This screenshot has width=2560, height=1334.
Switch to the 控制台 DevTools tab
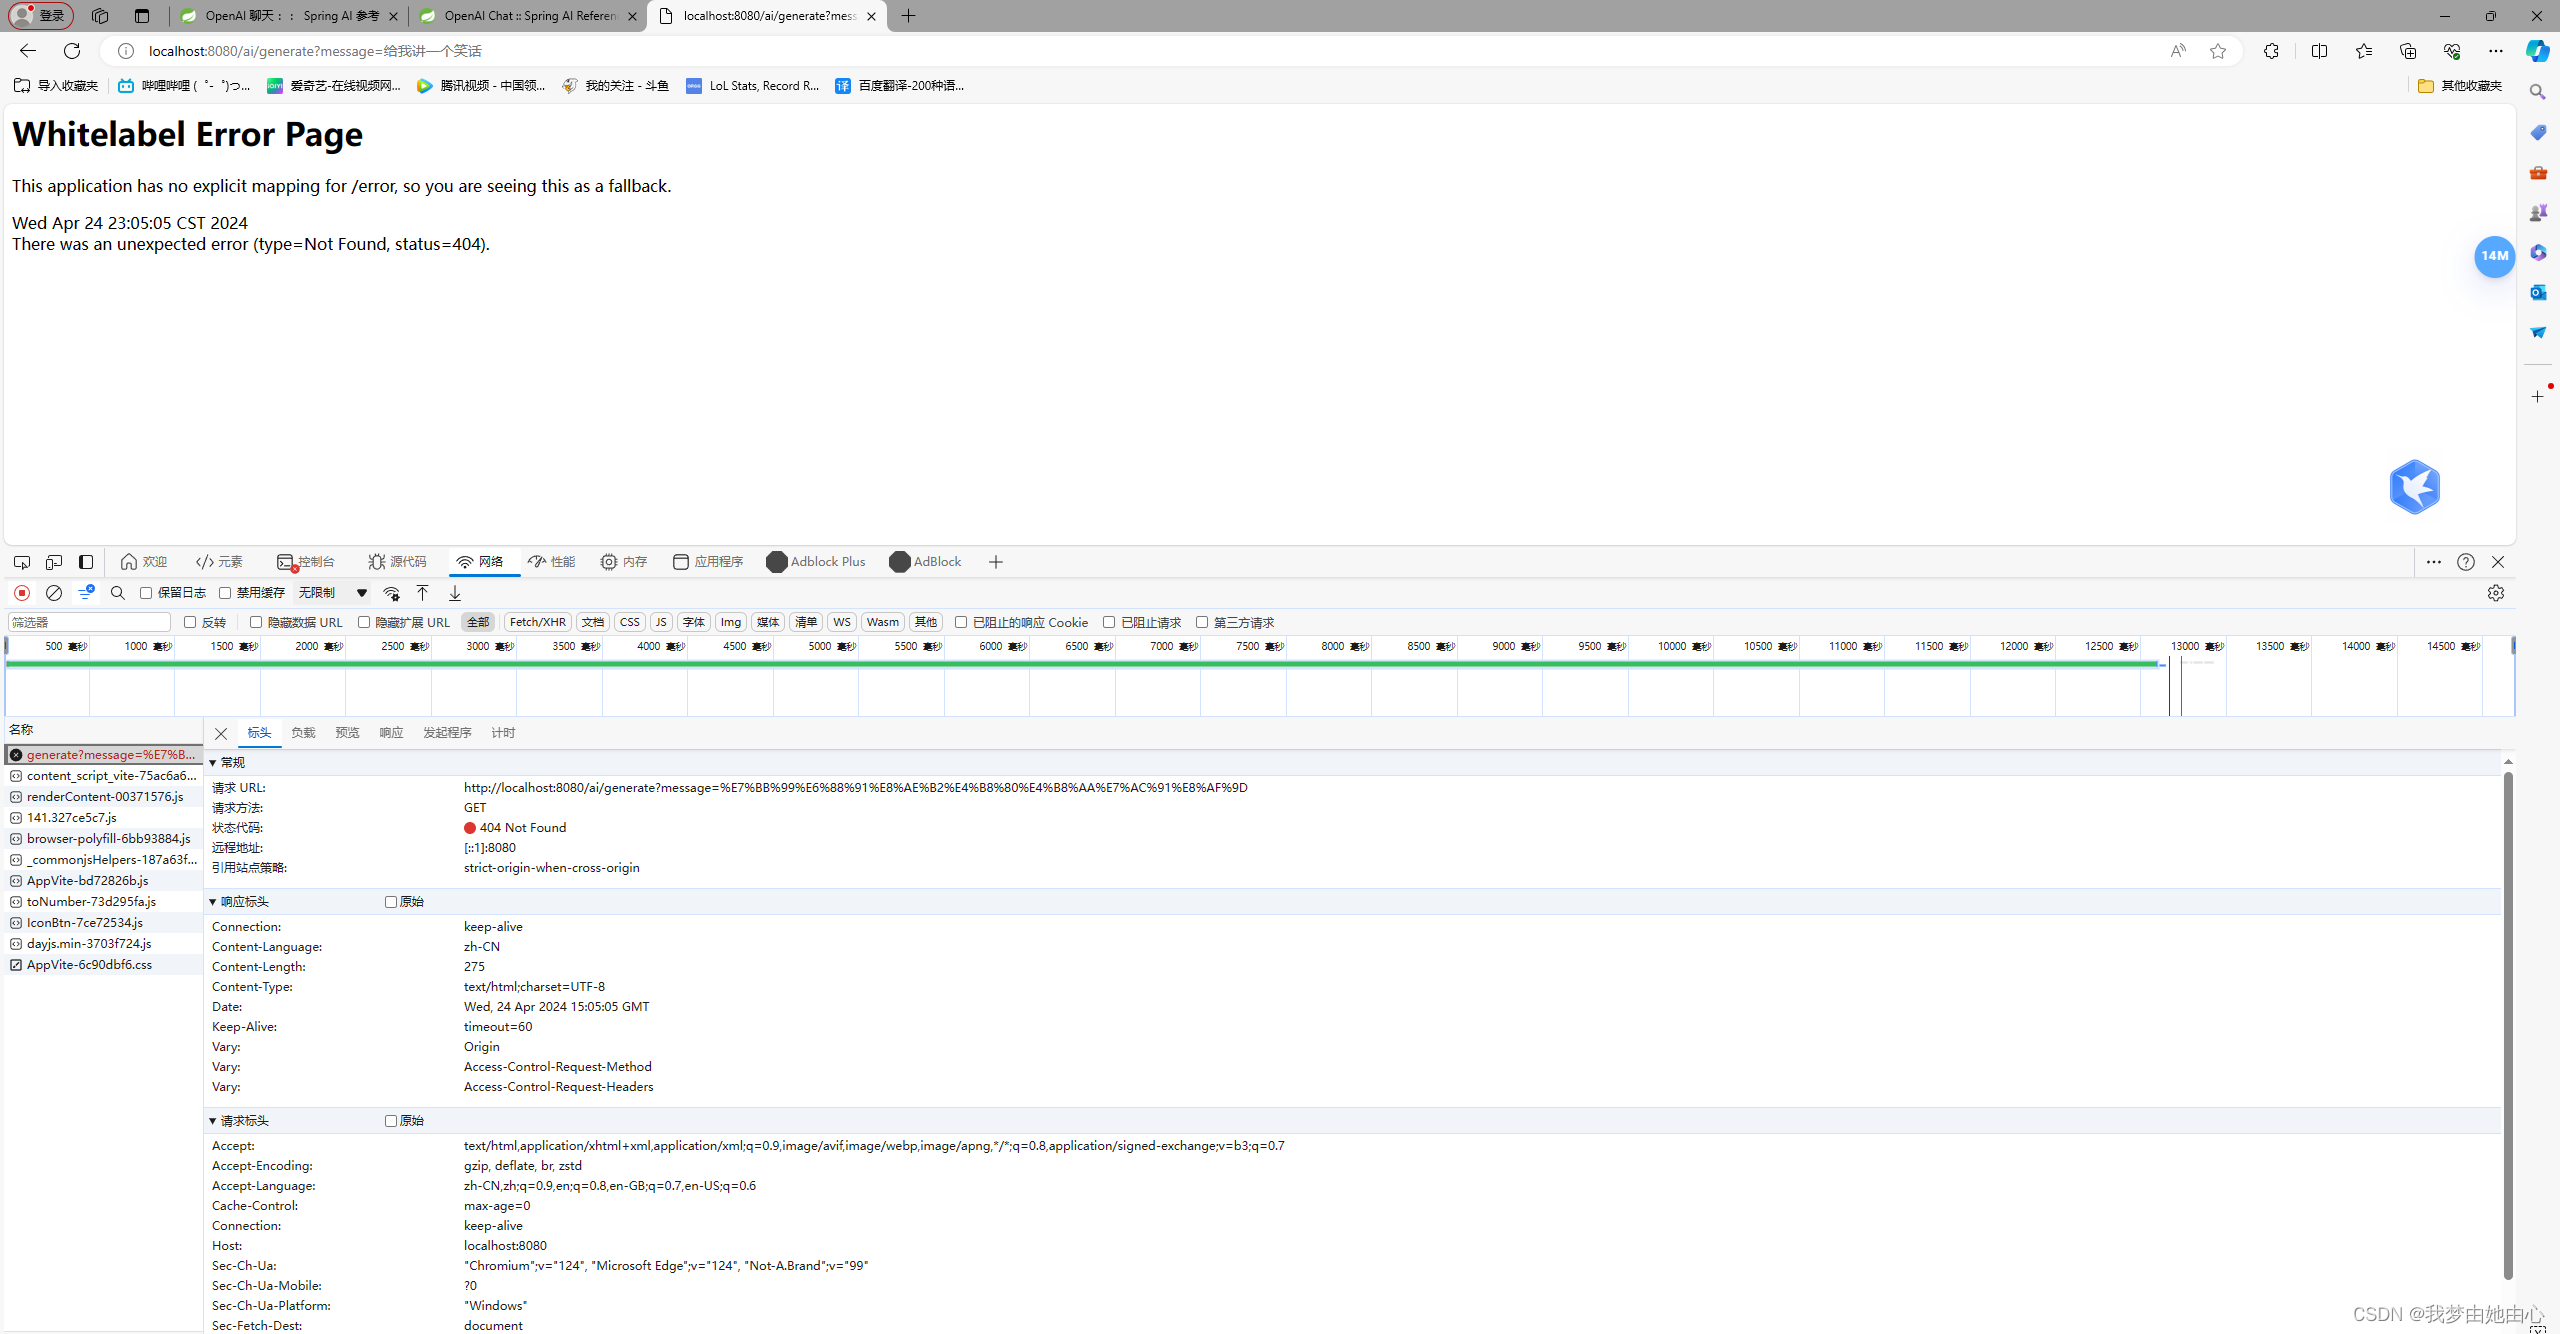pyautogui.click(x=306, y=562)
